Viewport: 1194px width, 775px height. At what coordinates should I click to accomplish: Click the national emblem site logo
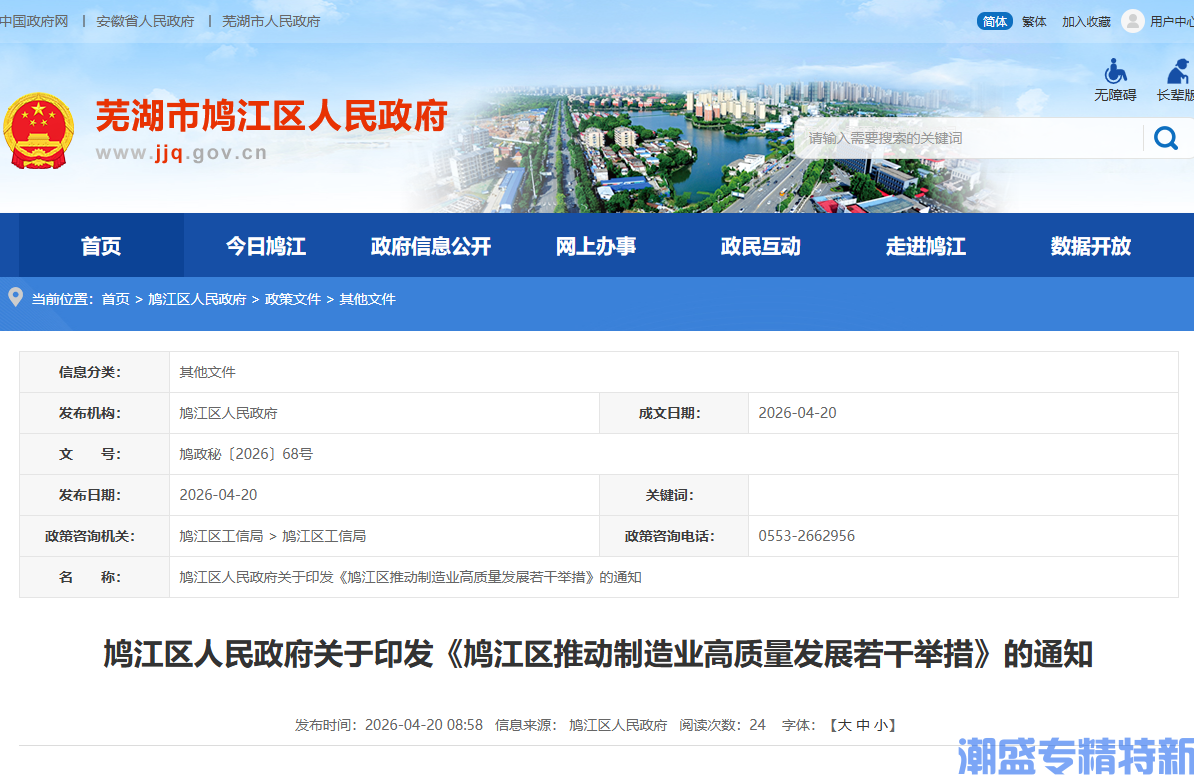(39, 128)
